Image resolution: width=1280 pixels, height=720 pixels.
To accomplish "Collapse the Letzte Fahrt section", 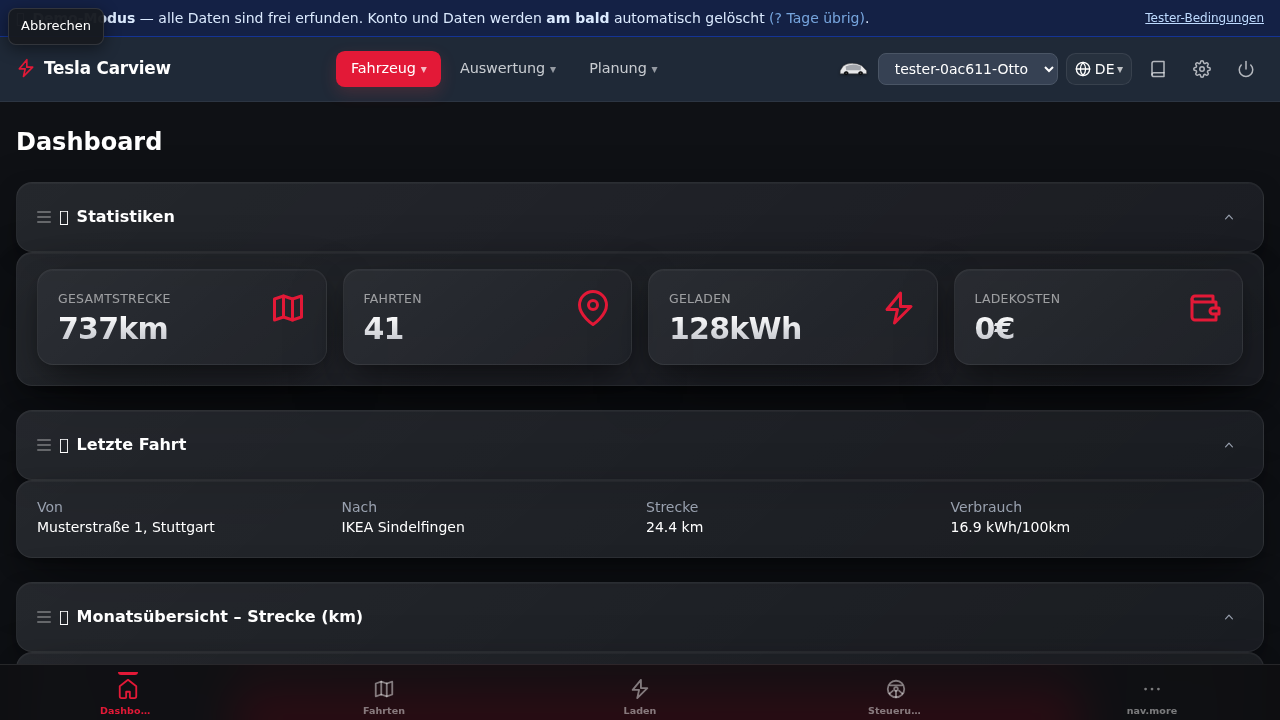I will tap(1229, 445).
